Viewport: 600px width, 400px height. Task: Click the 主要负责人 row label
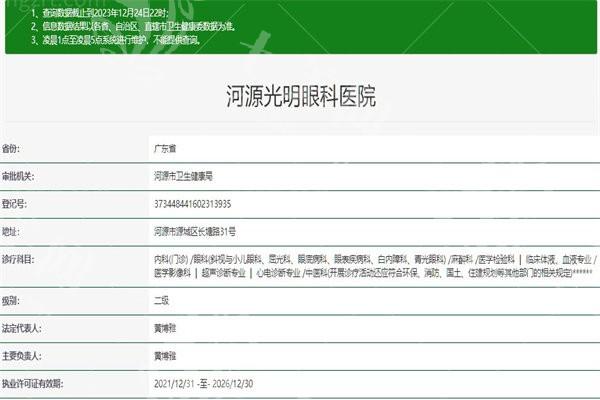click(x=21, y=353)
